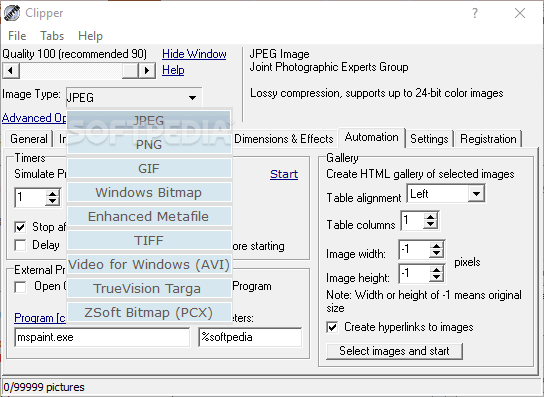Switch to the Dimensions & Effects tab
This screenshot has width=544, height=397.
[x=283, y=139]
